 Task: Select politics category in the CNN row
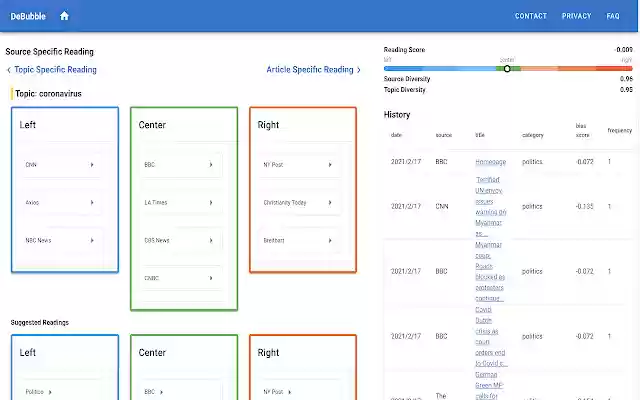[x=532, y=207]
